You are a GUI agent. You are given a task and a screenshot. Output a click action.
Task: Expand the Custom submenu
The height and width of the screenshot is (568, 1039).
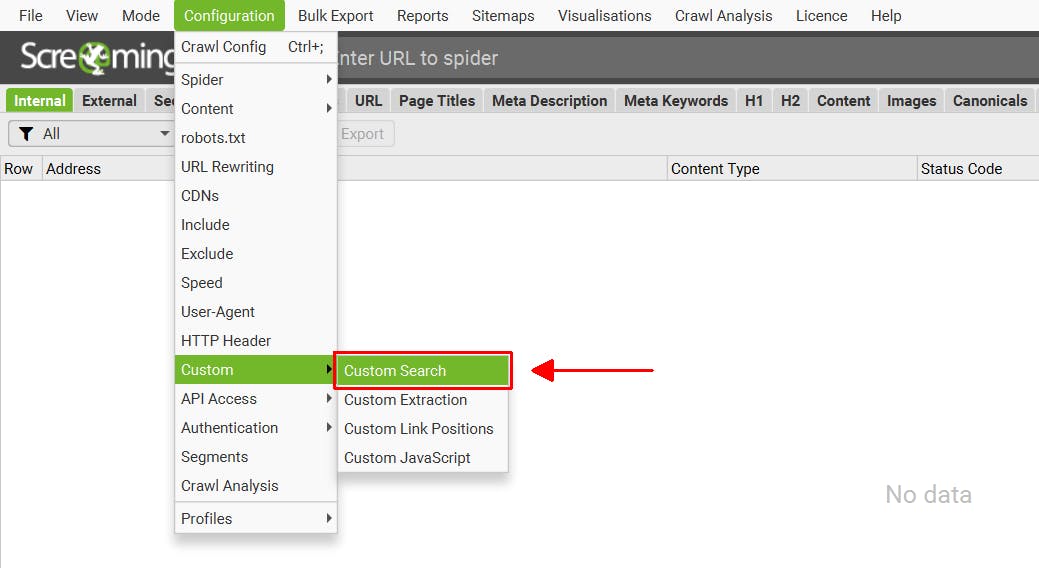pyautogui.click(x=256, y=370)
